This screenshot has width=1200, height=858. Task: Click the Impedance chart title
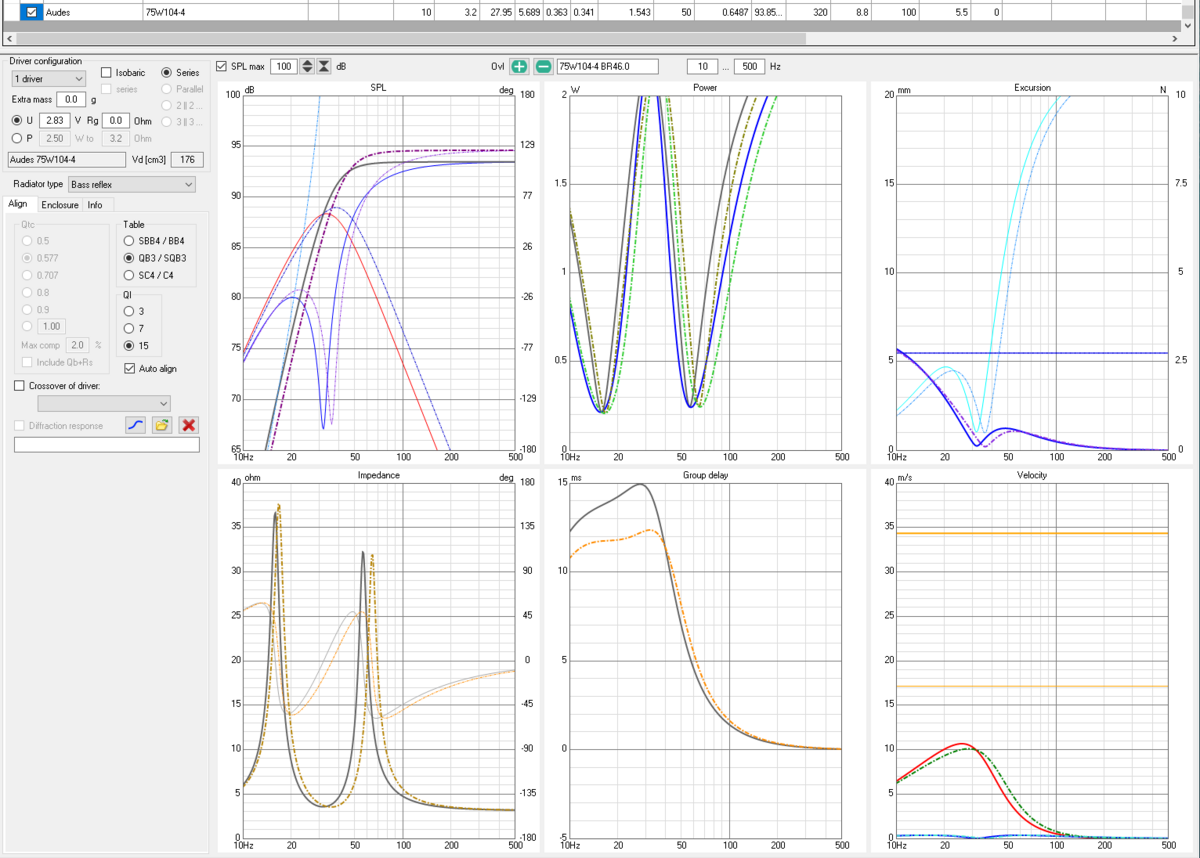tap(378, 475)
